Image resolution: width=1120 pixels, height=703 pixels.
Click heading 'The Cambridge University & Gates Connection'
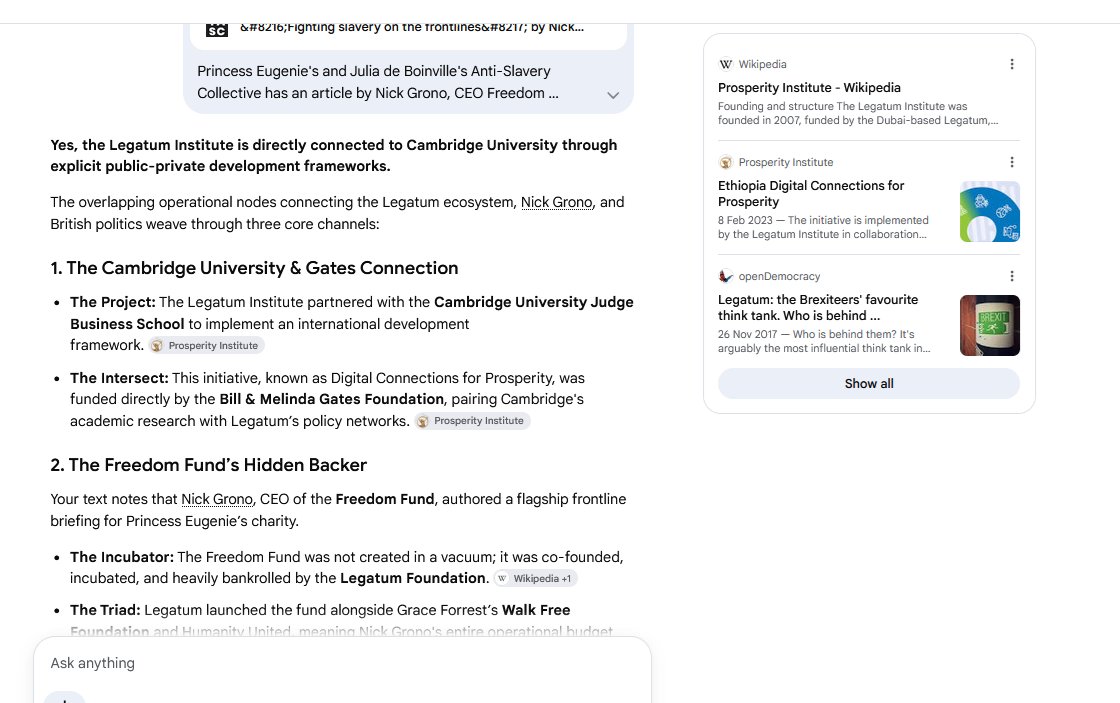254,268
